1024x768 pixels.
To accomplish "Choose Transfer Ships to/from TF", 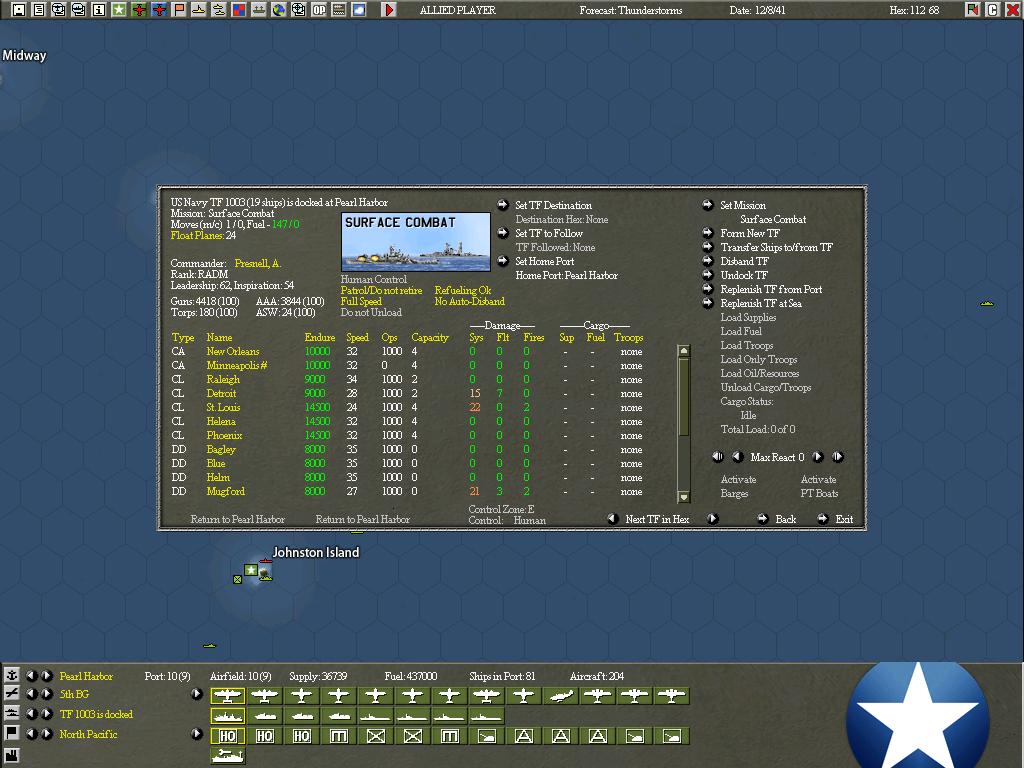I will click(776, 248).
